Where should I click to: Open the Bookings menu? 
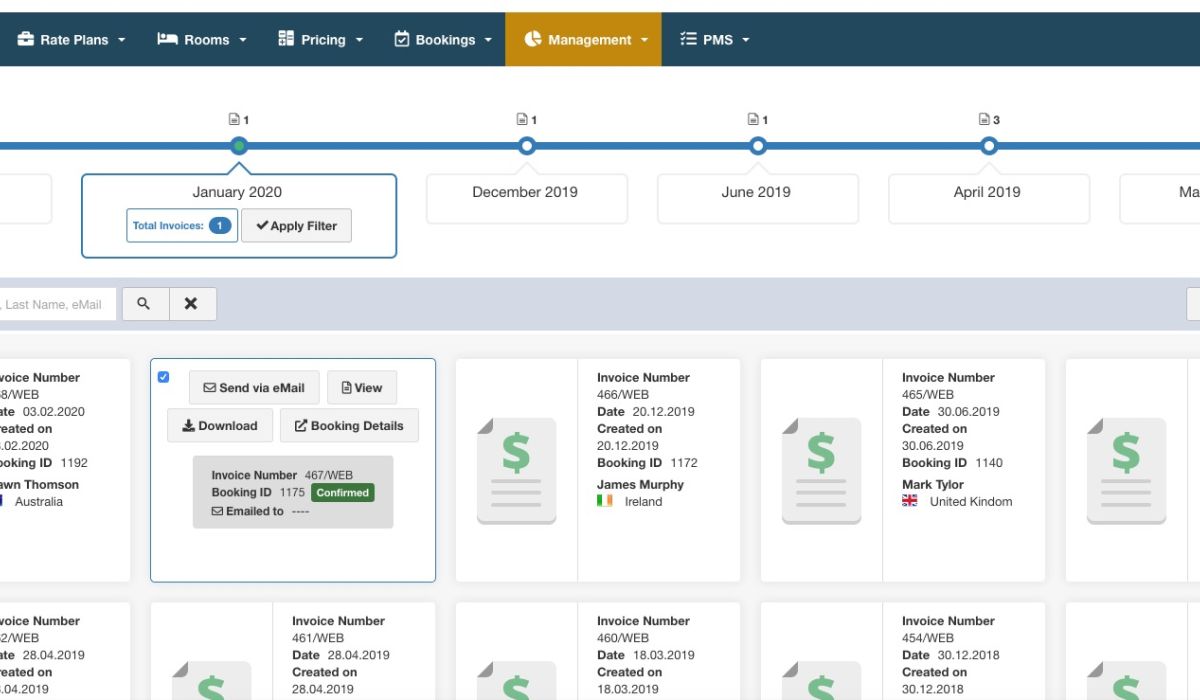(443, 40)
